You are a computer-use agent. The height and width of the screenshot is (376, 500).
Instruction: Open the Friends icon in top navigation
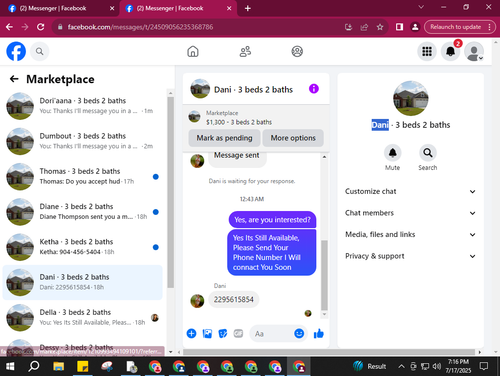pyautogui.click(x=245, y=51)
